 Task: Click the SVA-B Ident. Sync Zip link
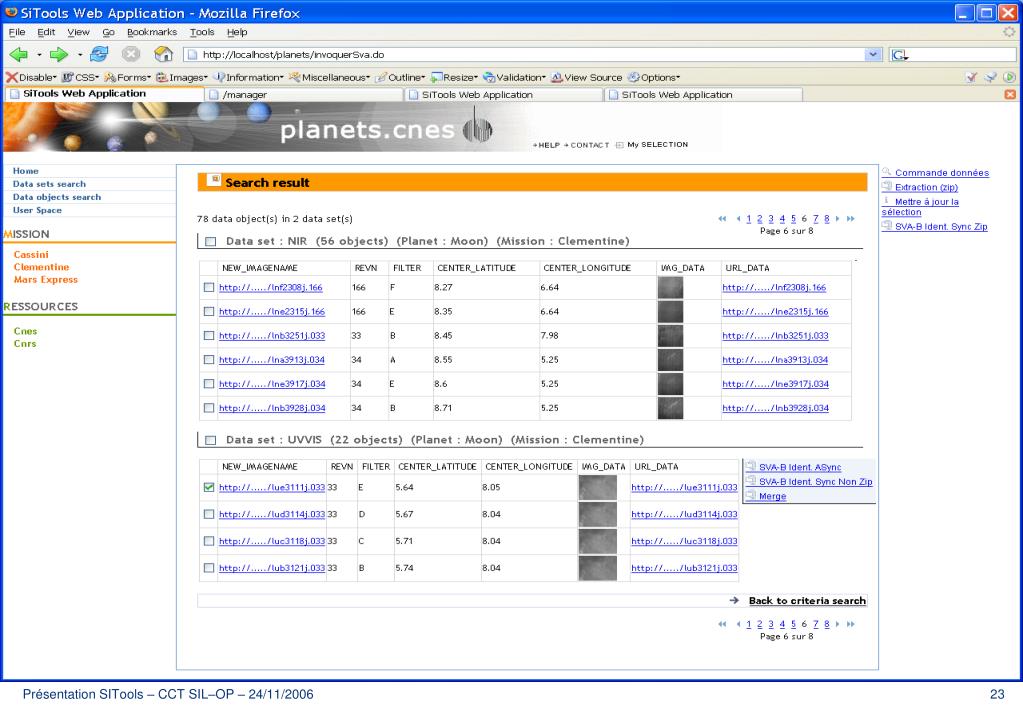click(x=941, y=226)
